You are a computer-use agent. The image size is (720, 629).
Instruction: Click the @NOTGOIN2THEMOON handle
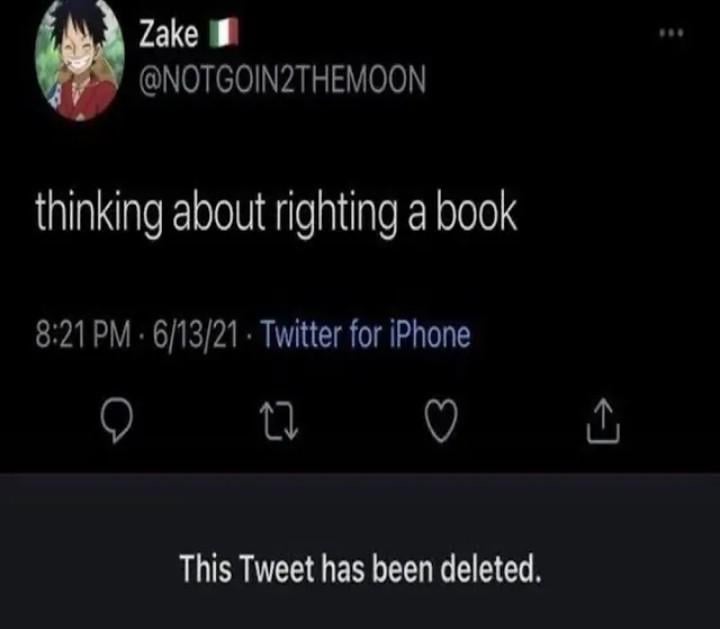pos(282,80)
